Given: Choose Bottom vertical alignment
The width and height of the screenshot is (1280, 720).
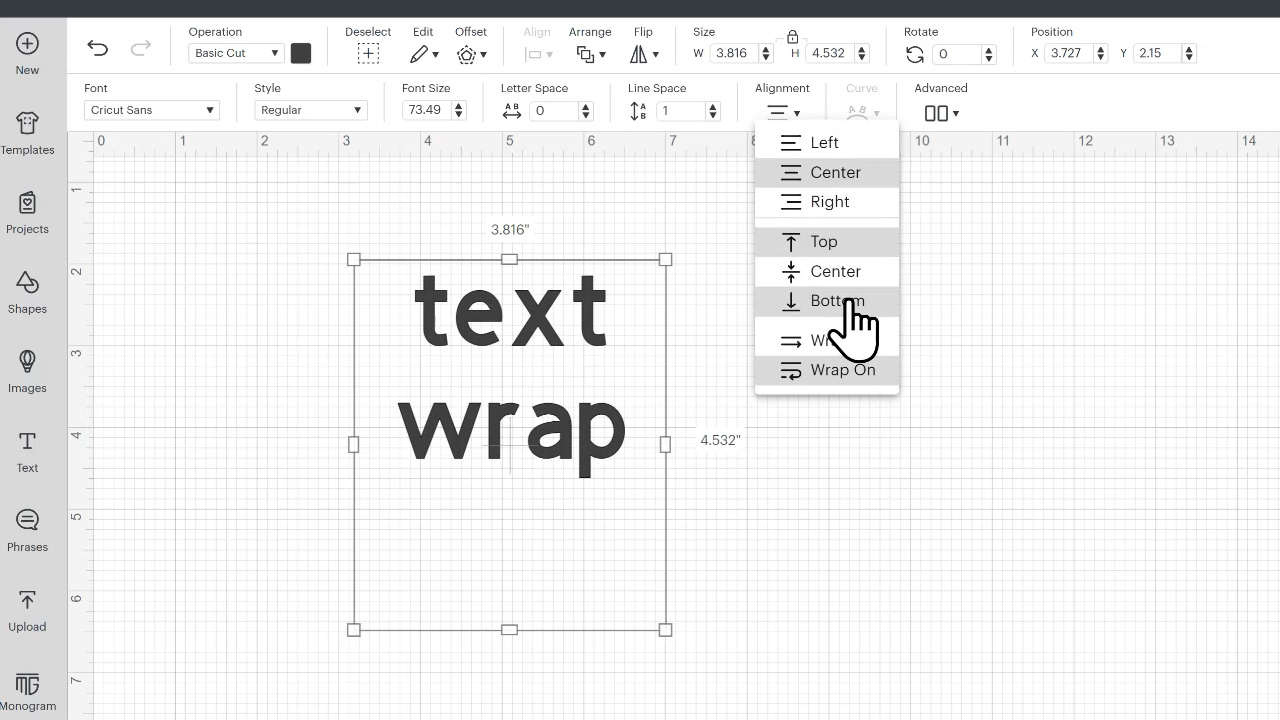Looking at the screenshot, I should coord(827,301).
